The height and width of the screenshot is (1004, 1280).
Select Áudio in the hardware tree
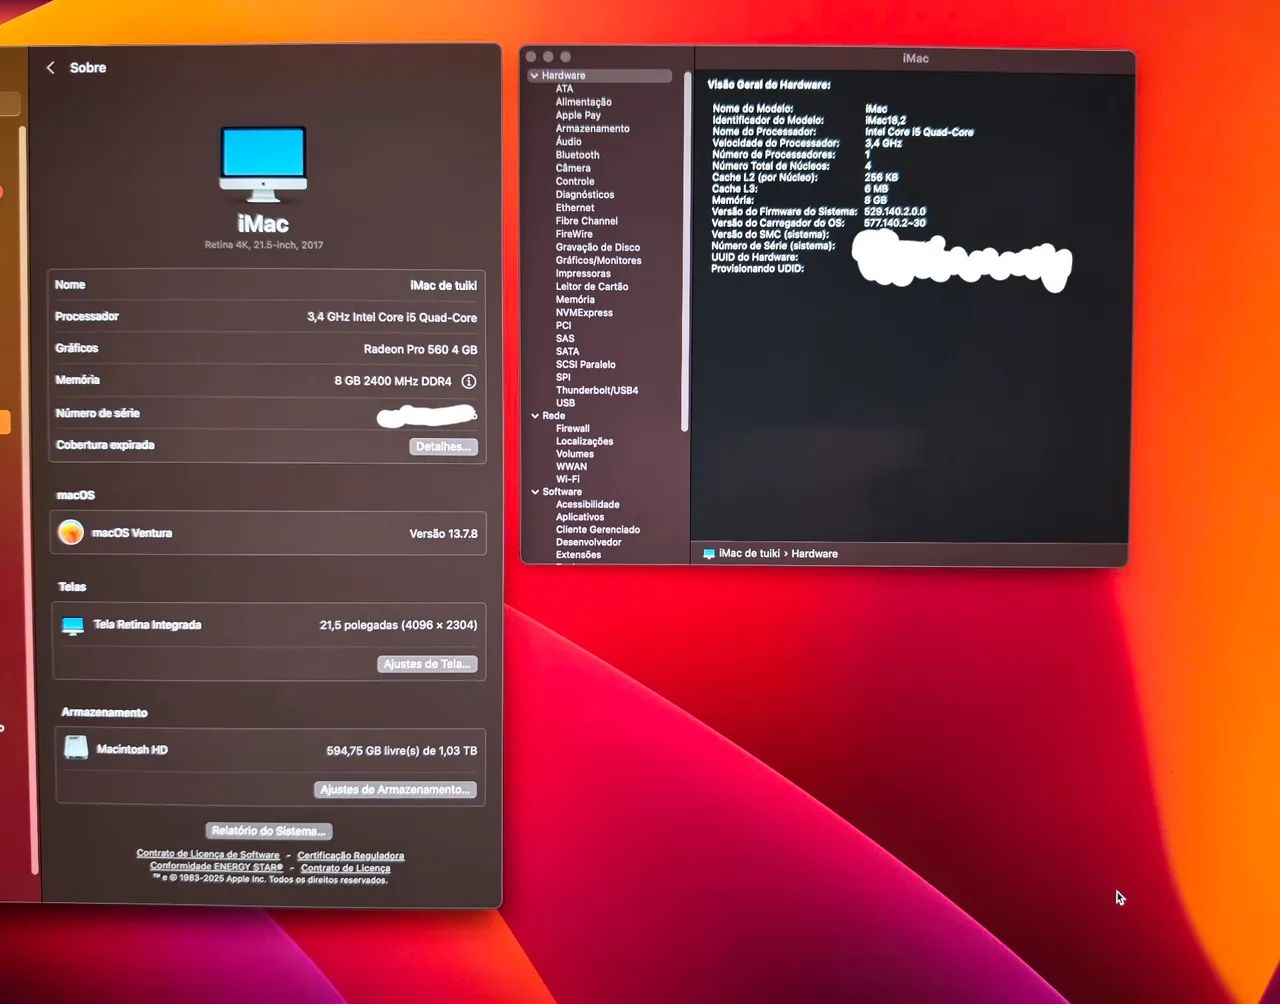569,142
